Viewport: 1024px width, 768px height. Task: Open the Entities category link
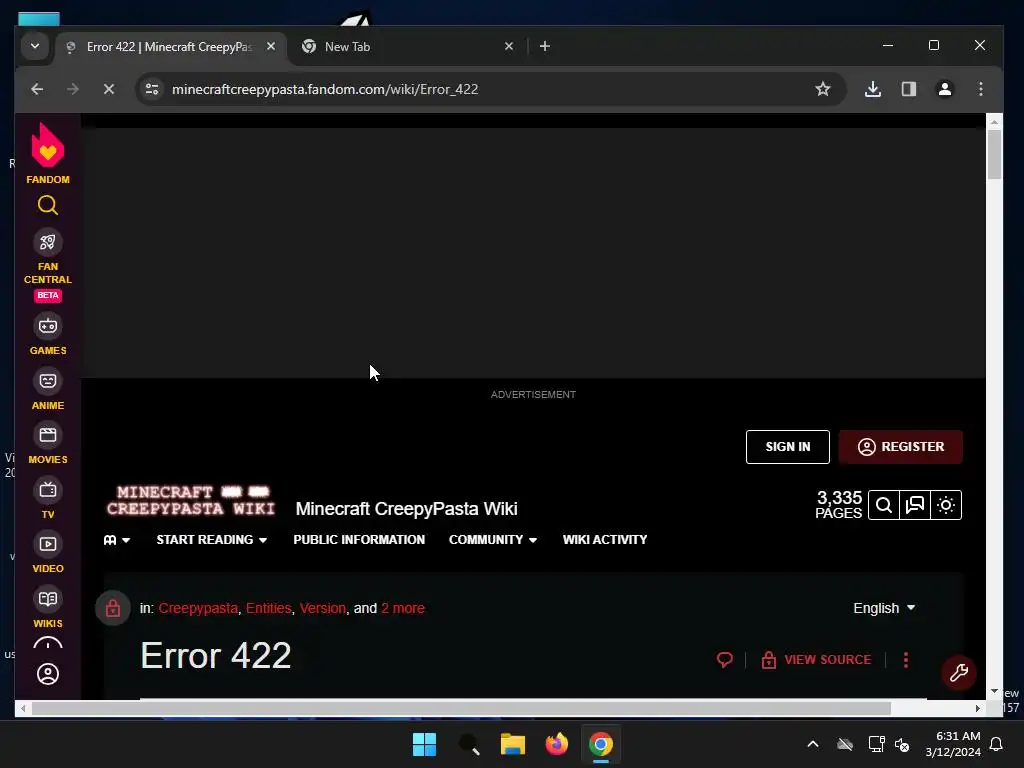pyautogui.click(x=268, y=608)
